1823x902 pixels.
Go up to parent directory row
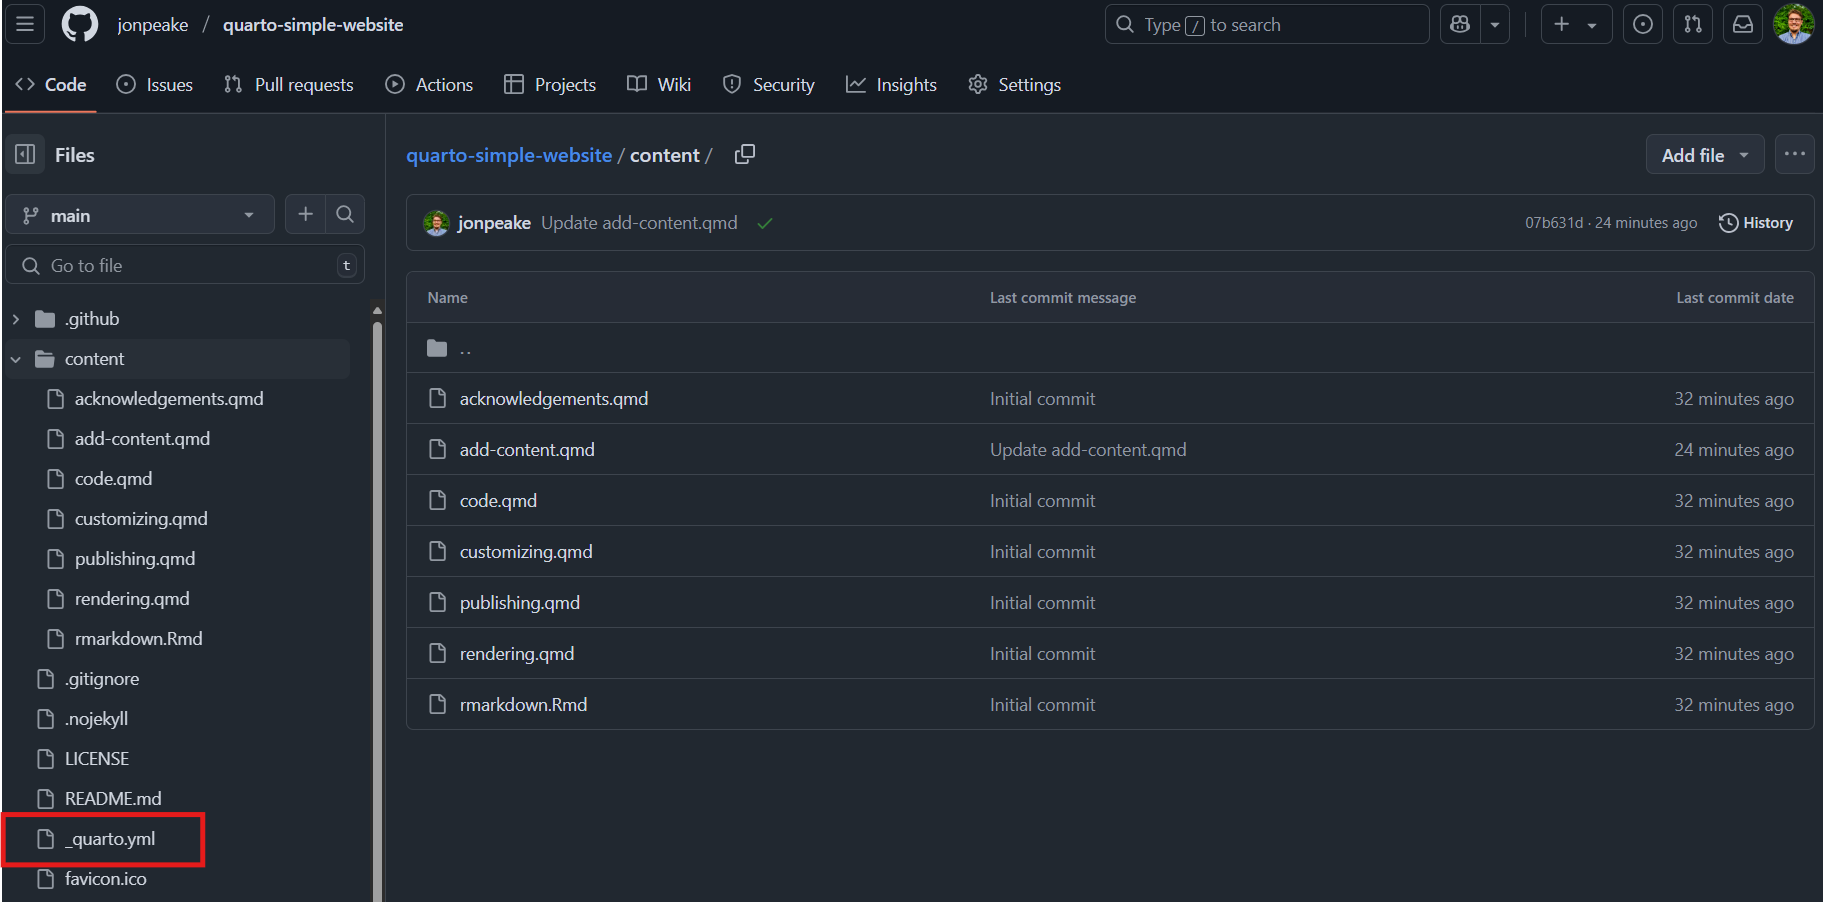tap(1110, 348)
